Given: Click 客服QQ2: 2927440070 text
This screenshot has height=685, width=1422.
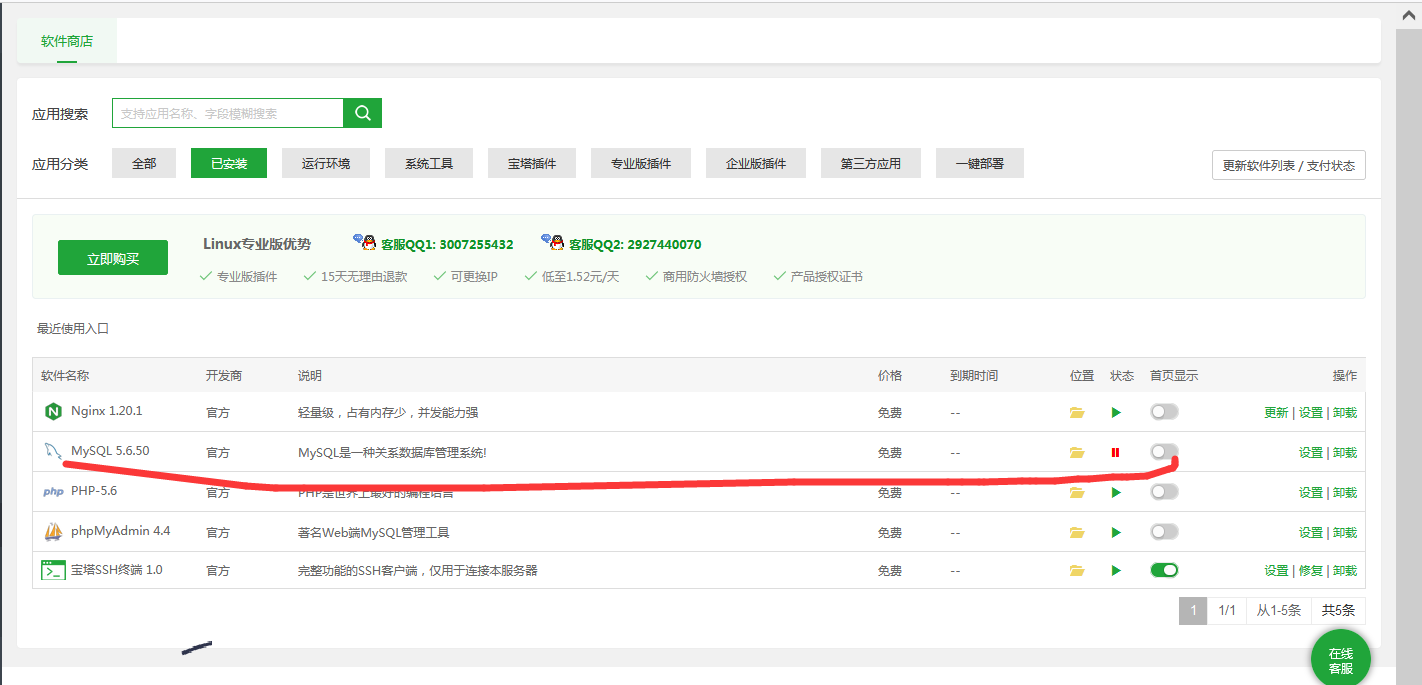Looking at the screenshot, I should point(635,244).
